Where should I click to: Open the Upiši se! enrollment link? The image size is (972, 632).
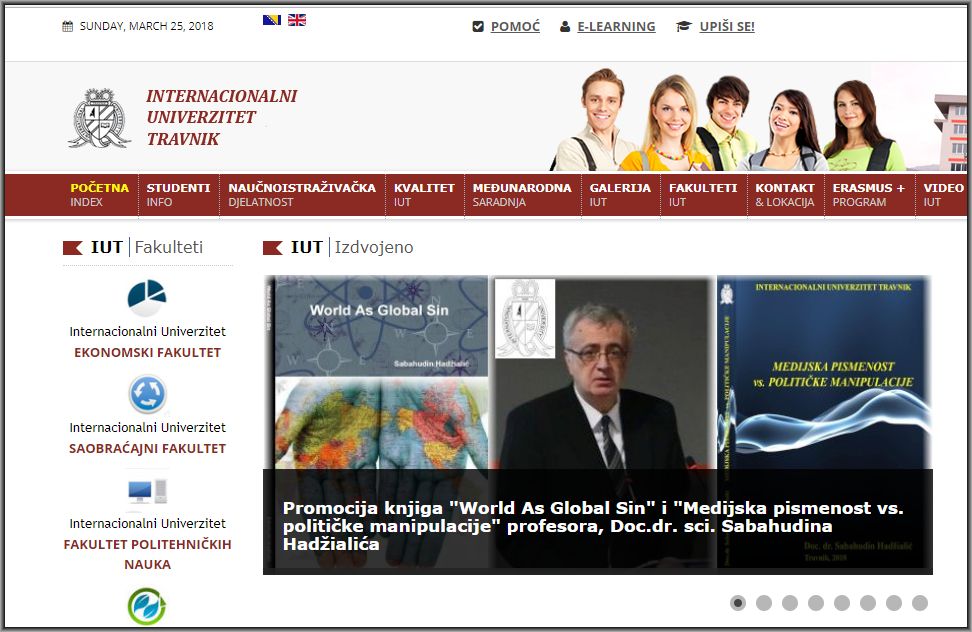coord(727,27)
